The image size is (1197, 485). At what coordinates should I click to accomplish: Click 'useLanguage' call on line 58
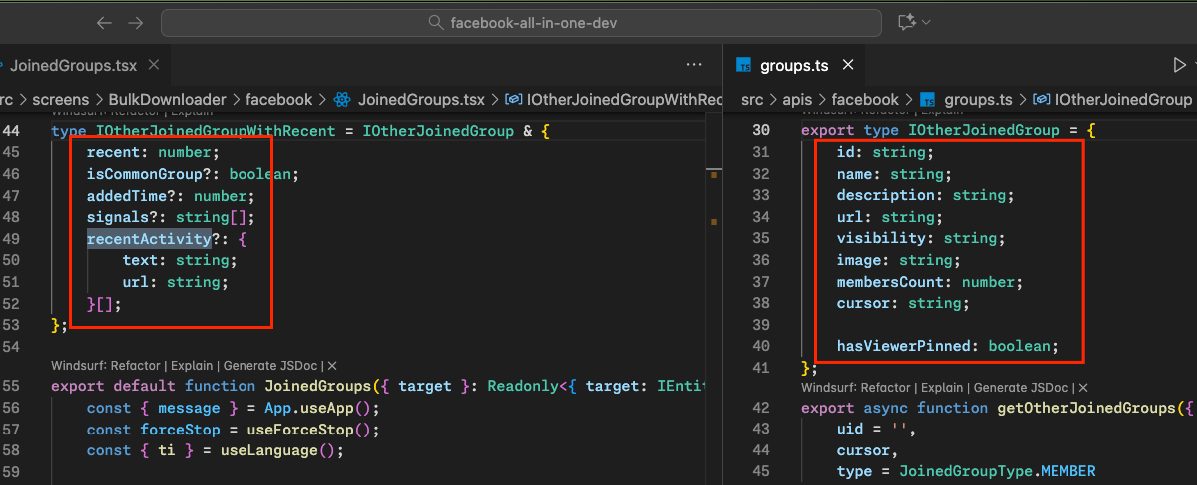[269, 451]
